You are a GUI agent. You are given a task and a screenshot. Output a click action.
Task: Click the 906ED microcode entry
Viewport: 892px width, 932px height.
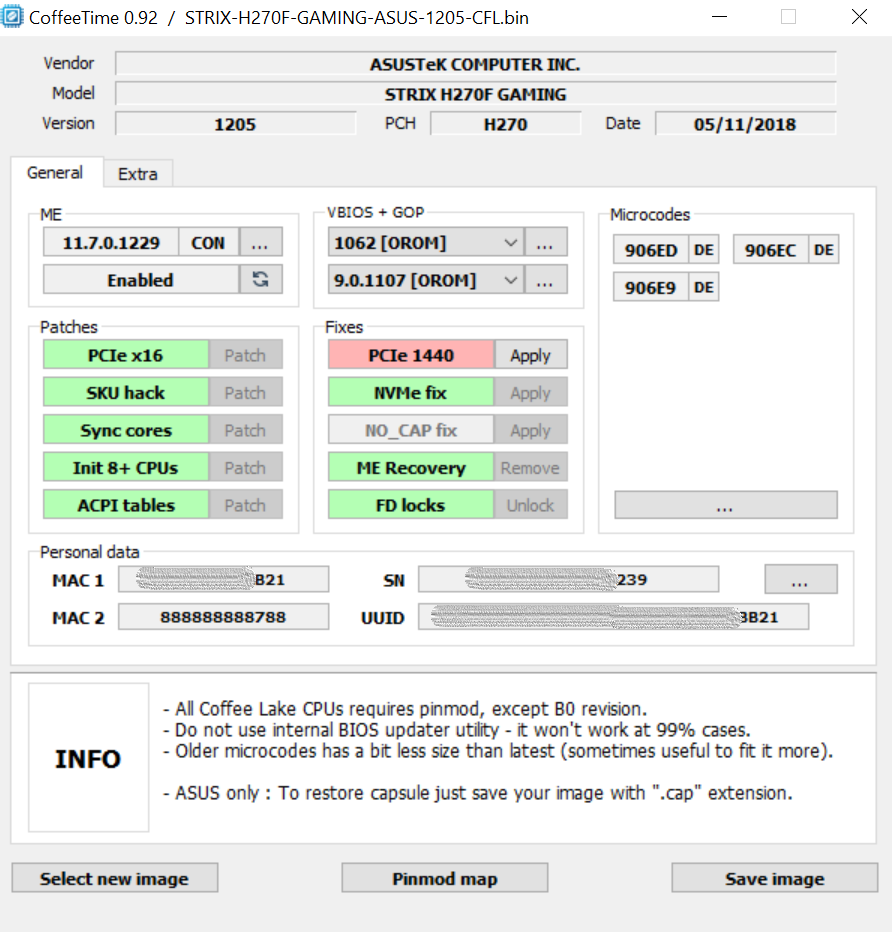[651, 250]
